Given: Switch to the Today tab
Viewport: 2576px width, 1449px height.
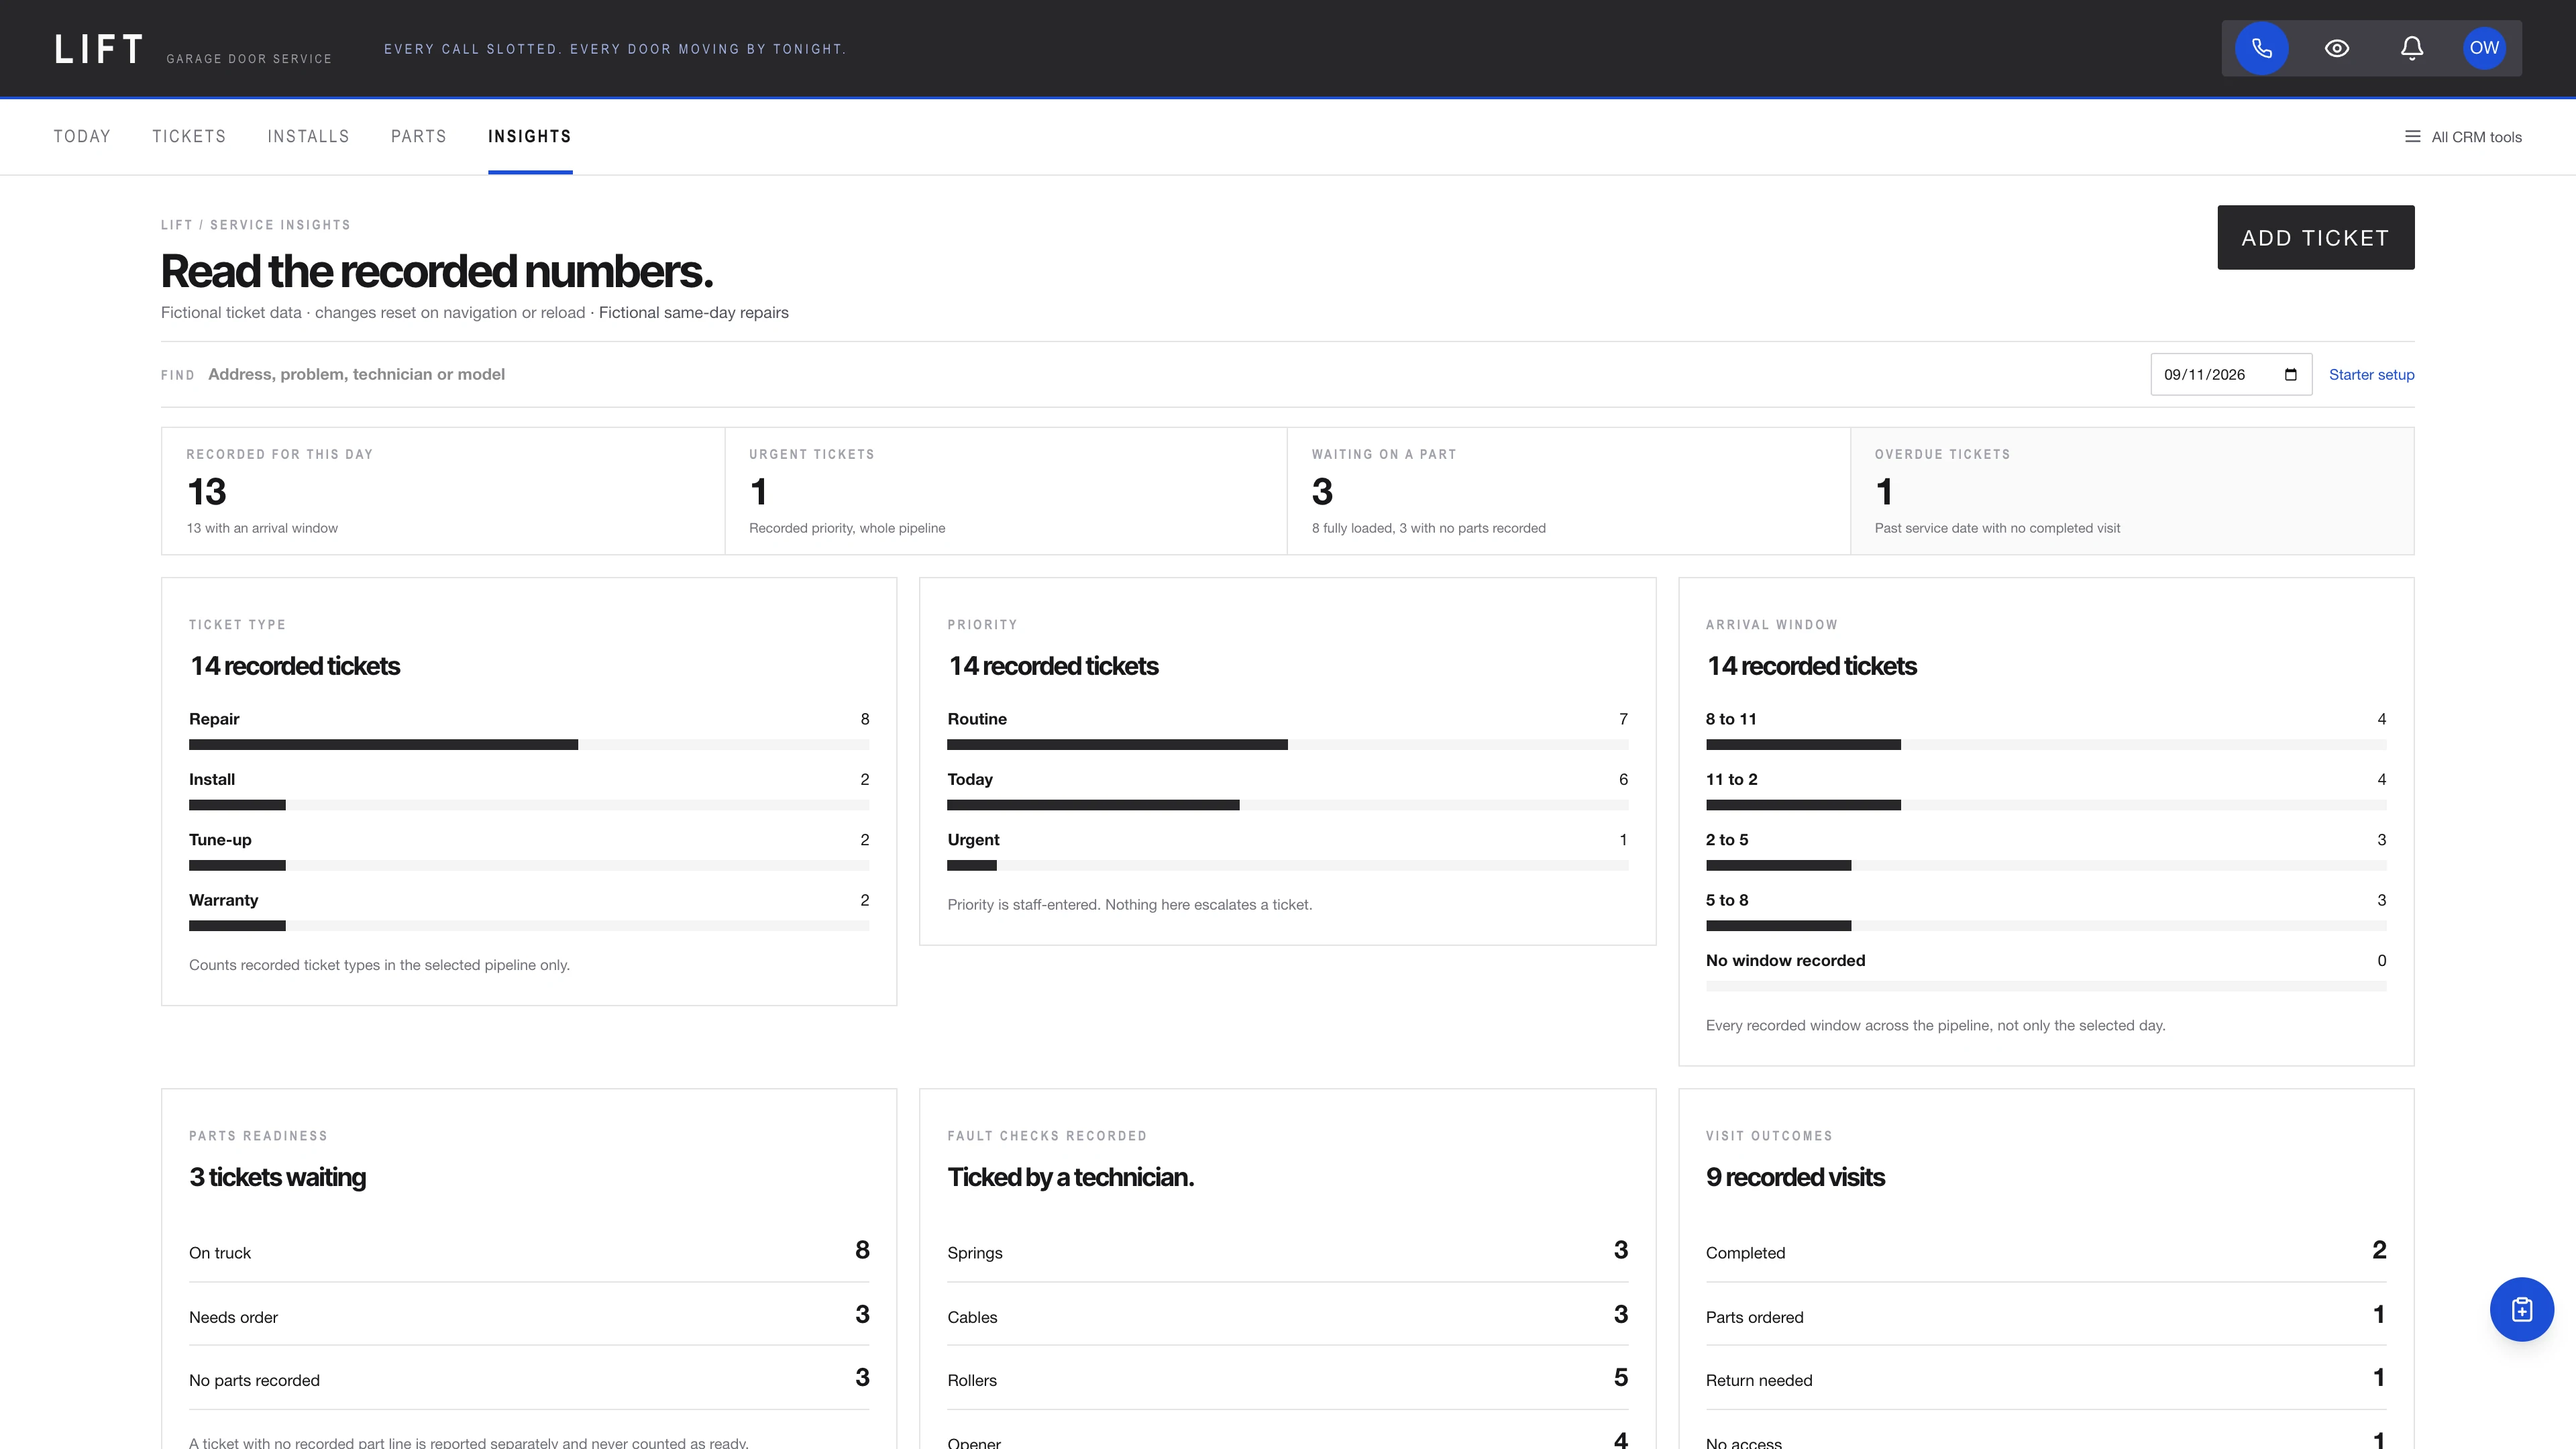Looking at the screenshot, I should 82,137.
